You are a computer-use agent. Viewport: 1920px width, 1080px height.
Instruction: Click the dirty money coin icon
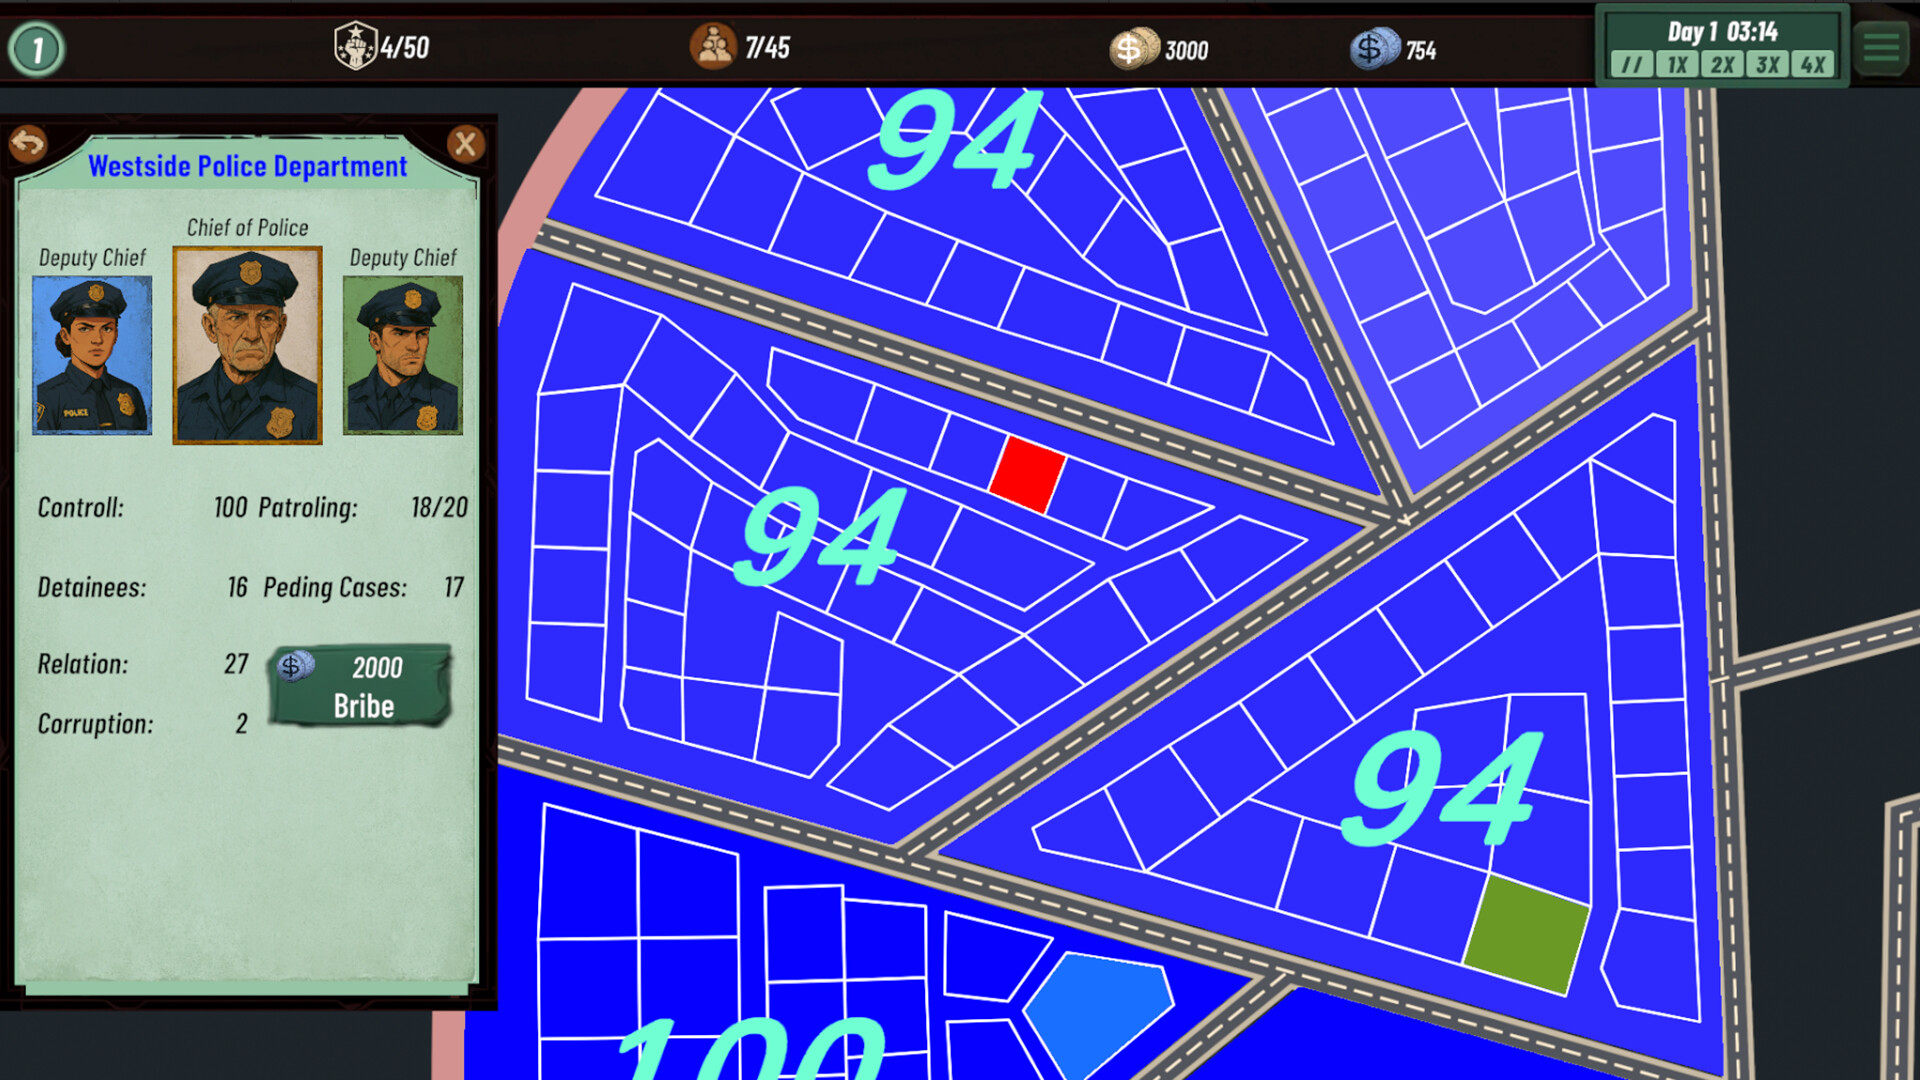(1136, 45)
